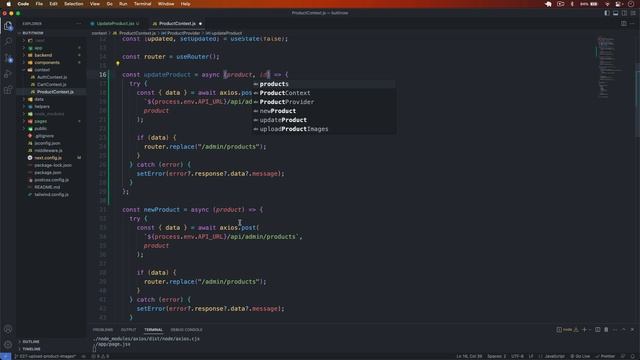
Task: Open terminal launch profile dropdown arrow
Action: (590, 329)
